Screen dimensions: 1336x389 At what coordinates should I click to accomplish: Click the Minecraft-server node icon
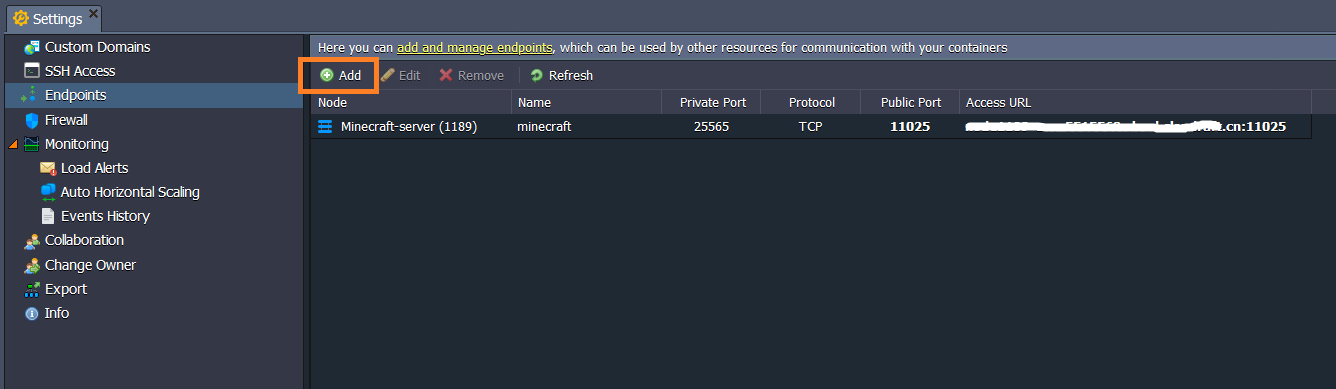tap(325, 127)
